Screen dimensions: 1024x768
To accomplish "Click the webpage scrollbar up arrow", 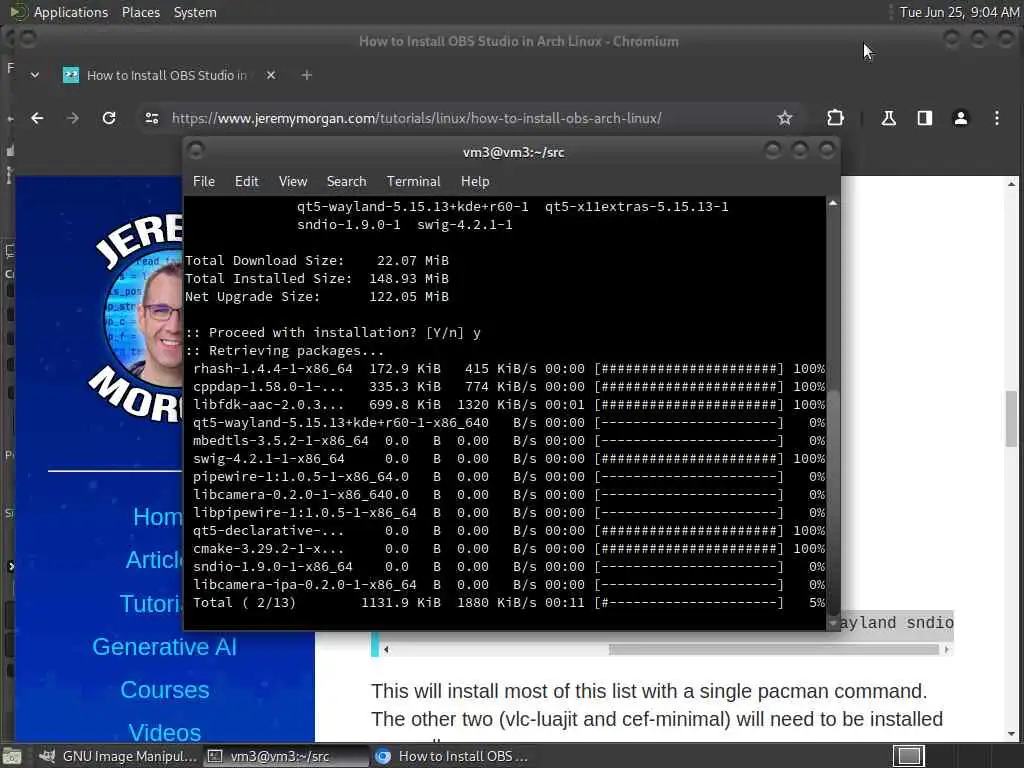I will coord(1011,184).
